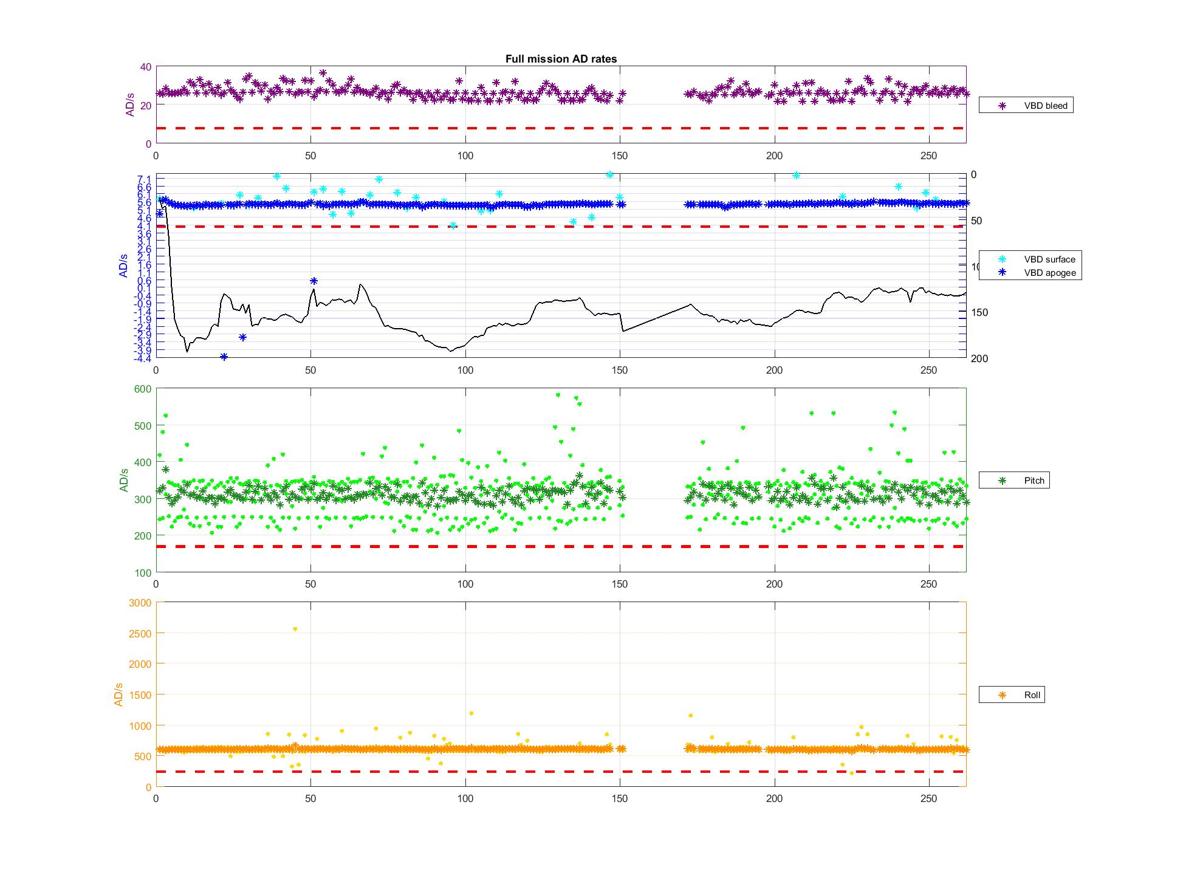Click the orange 'AD/s' y-axis label
This screenshot has width=1200, height=885.
[x=118, y=694]
